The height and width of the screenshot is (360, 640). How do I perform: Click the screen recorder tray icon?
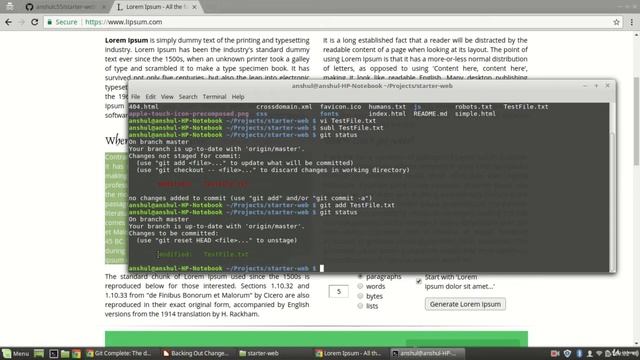(555, 353)
